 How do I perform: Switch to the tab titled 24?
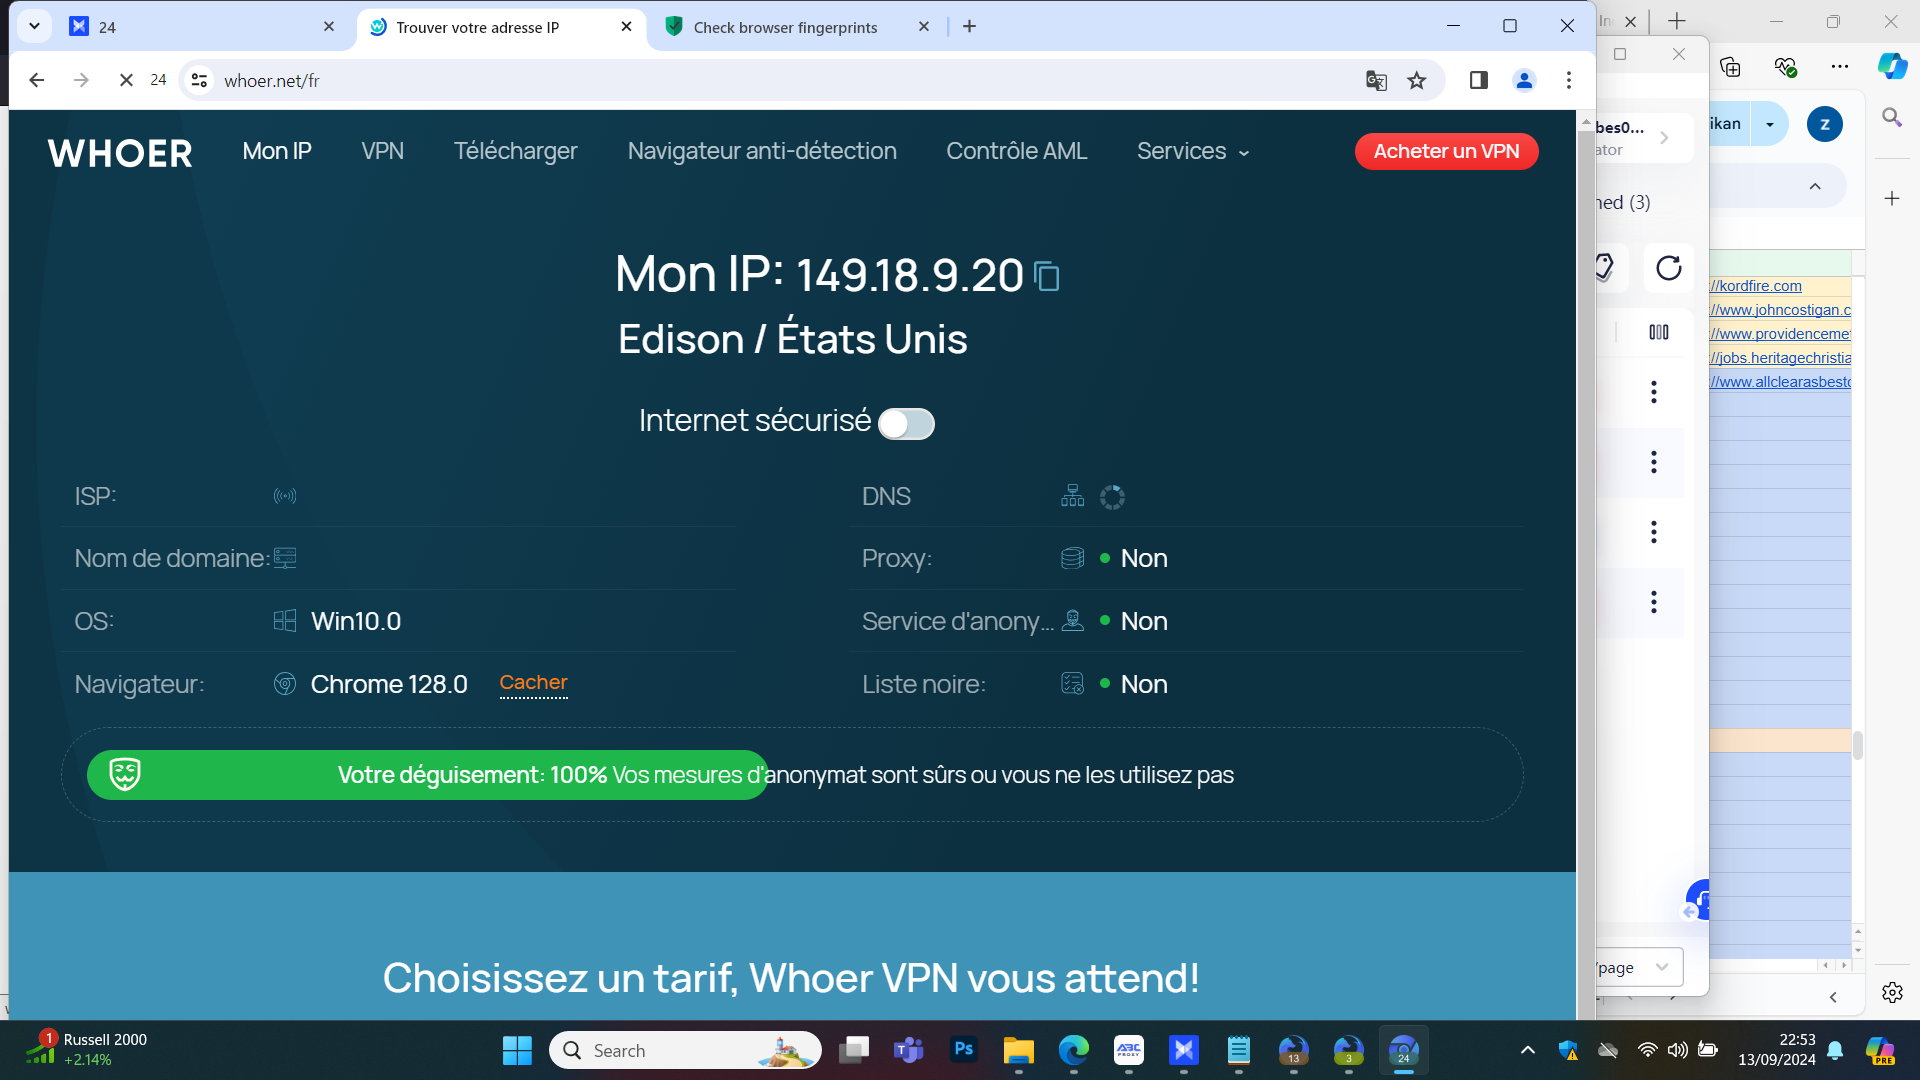tap(200, 27)
